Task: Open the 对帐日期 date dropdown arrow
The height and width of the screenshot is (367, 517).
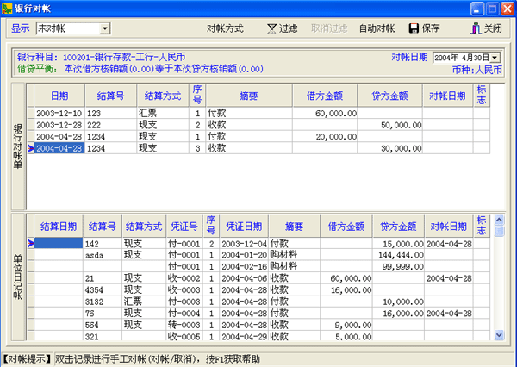Action: tap(495, 58)
